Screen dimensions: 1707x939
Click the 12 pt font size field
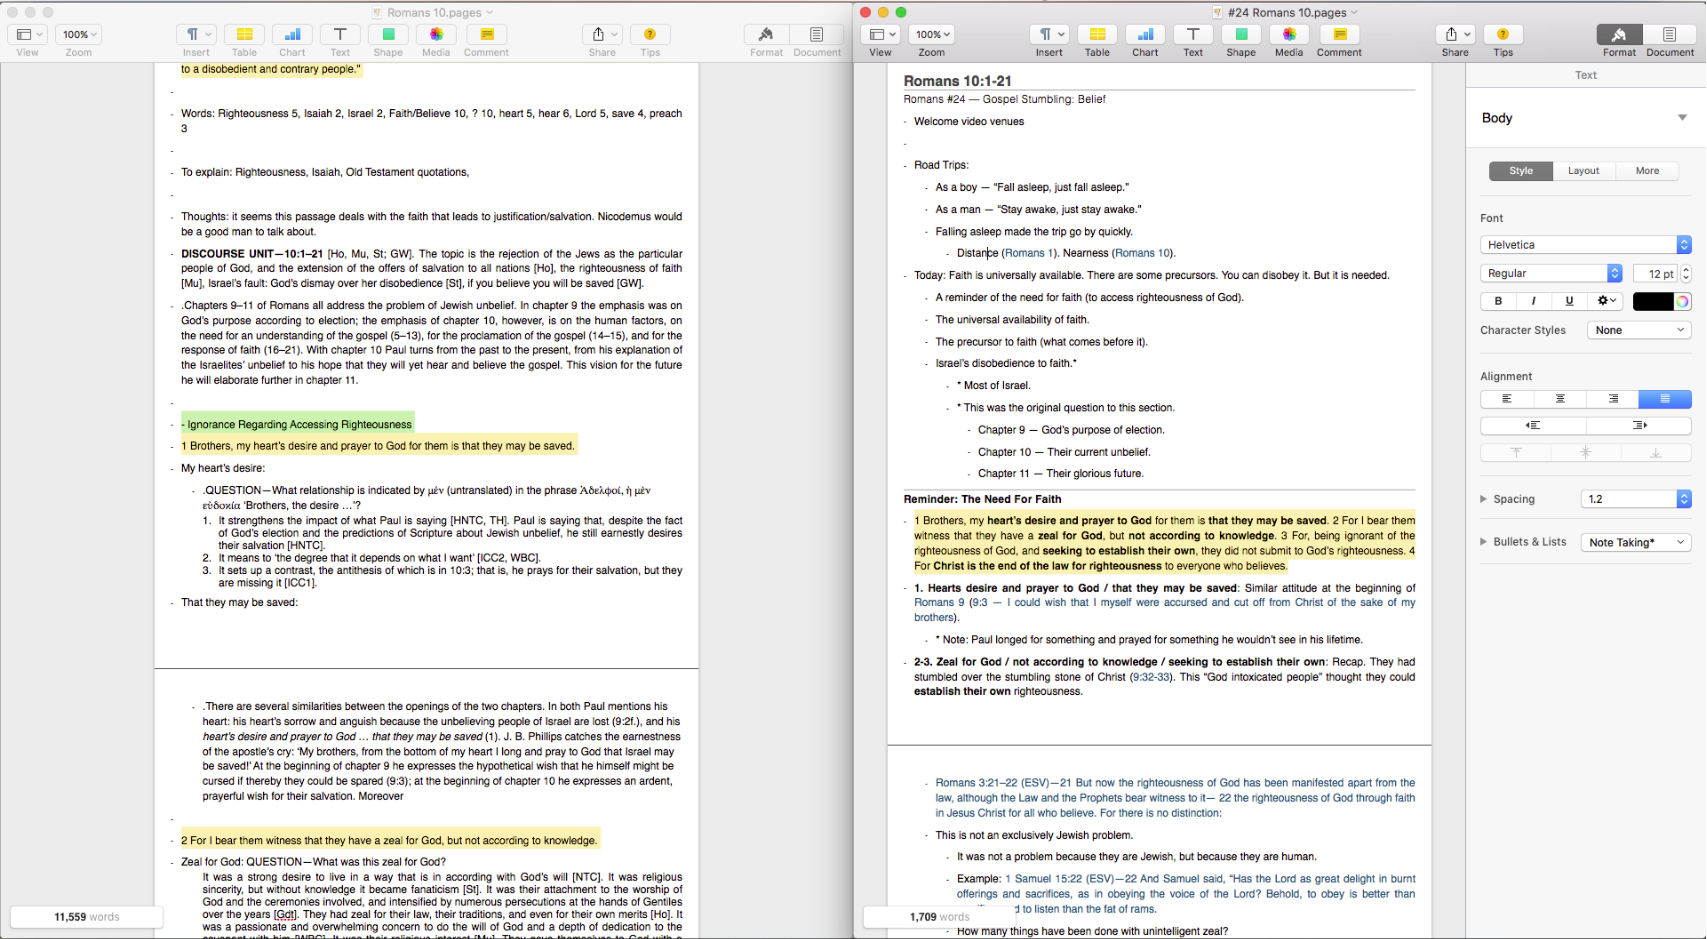coord(1656,273)
